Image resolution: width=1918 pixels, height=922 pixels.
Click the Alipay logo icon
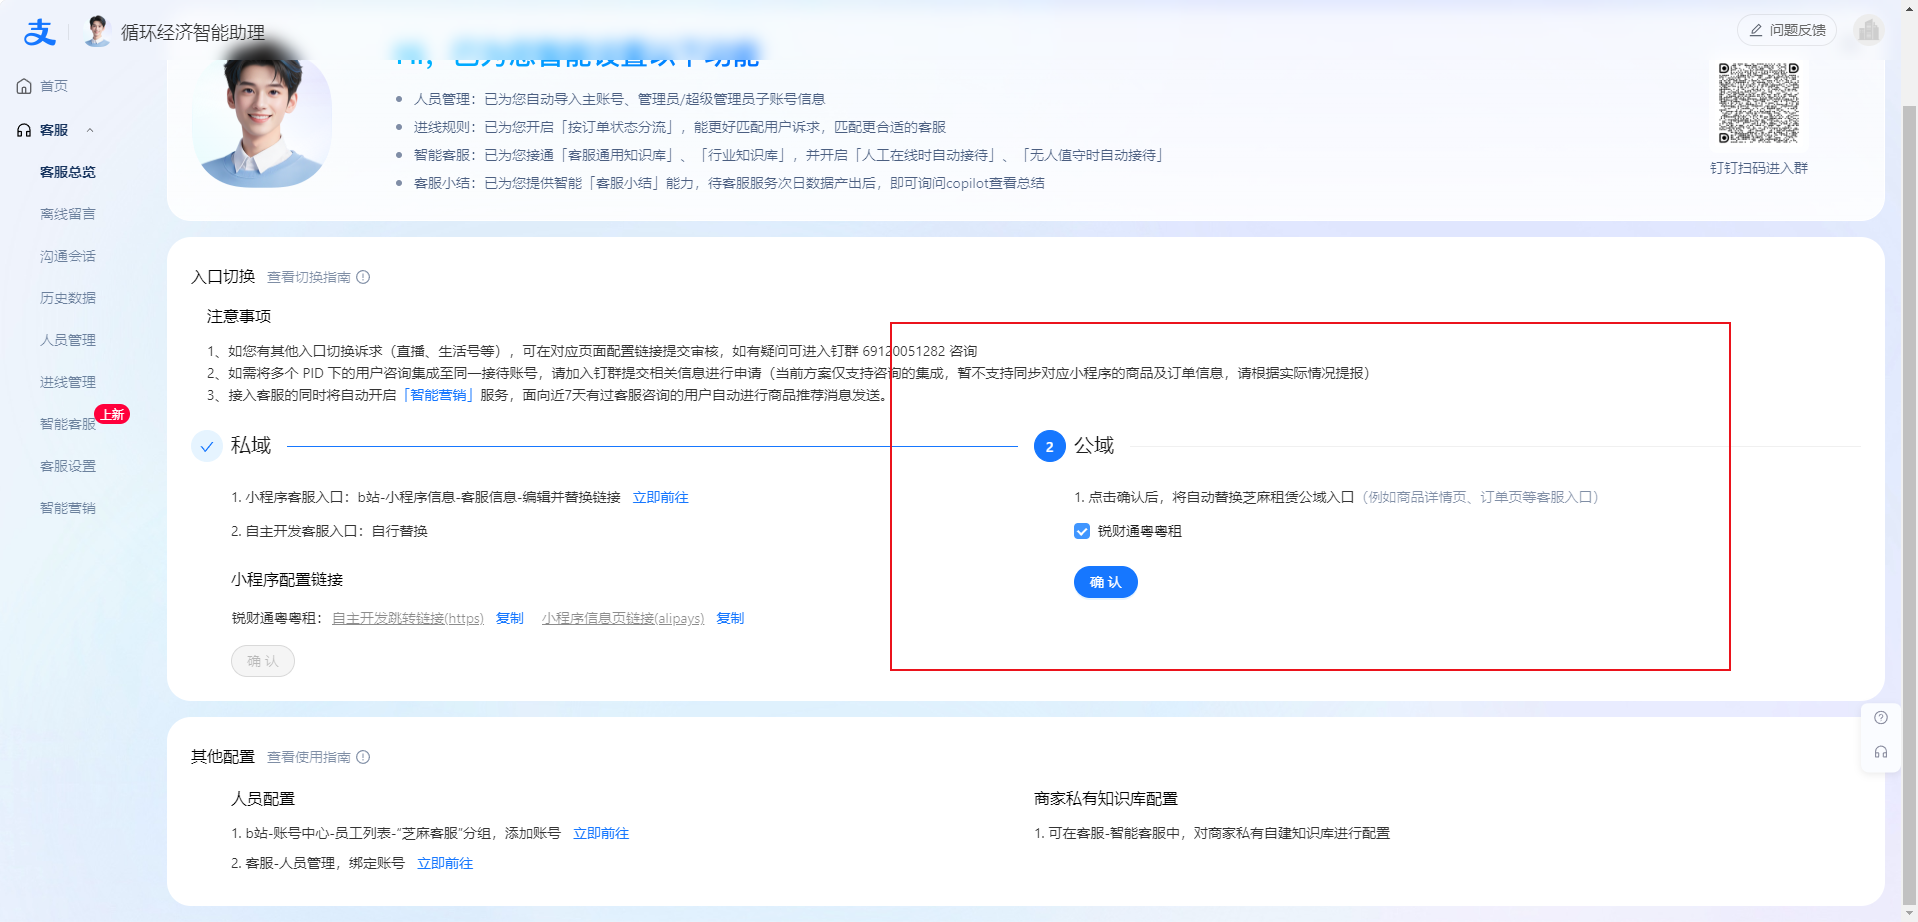[39, 33]
